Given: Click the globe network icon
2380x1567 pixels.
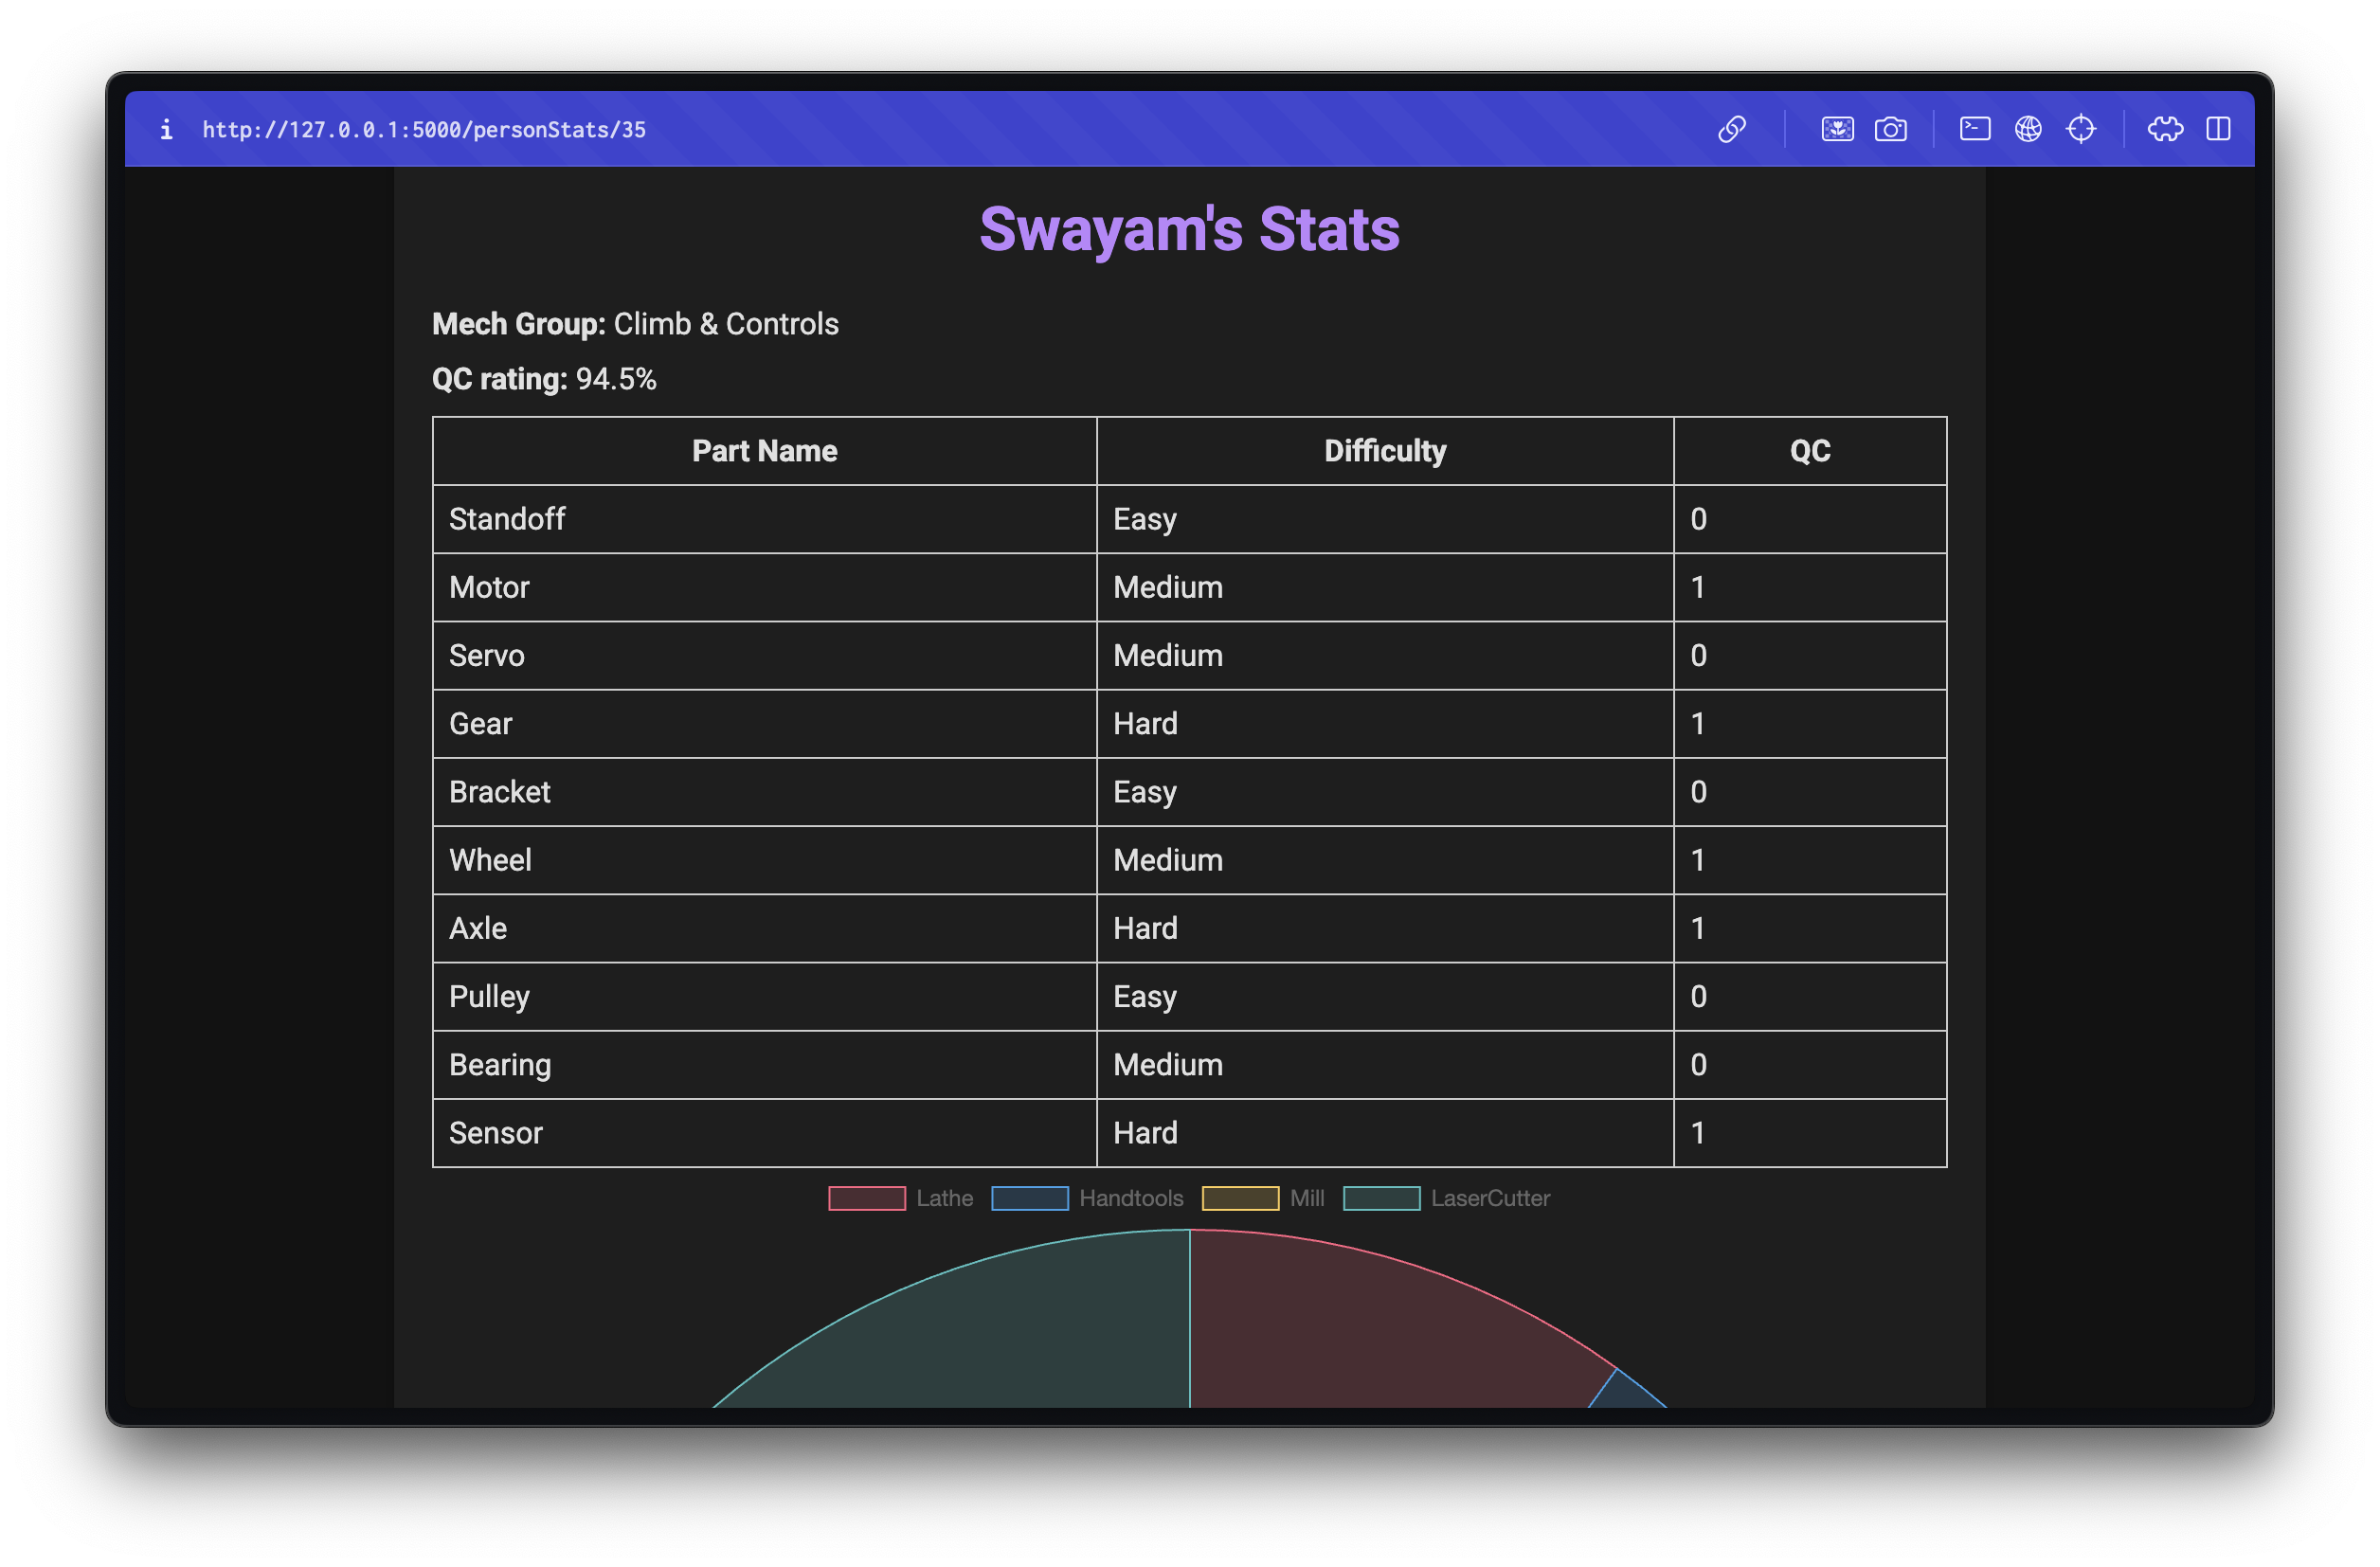Looking at the screenshot, I should click(x=2027, y=129).
